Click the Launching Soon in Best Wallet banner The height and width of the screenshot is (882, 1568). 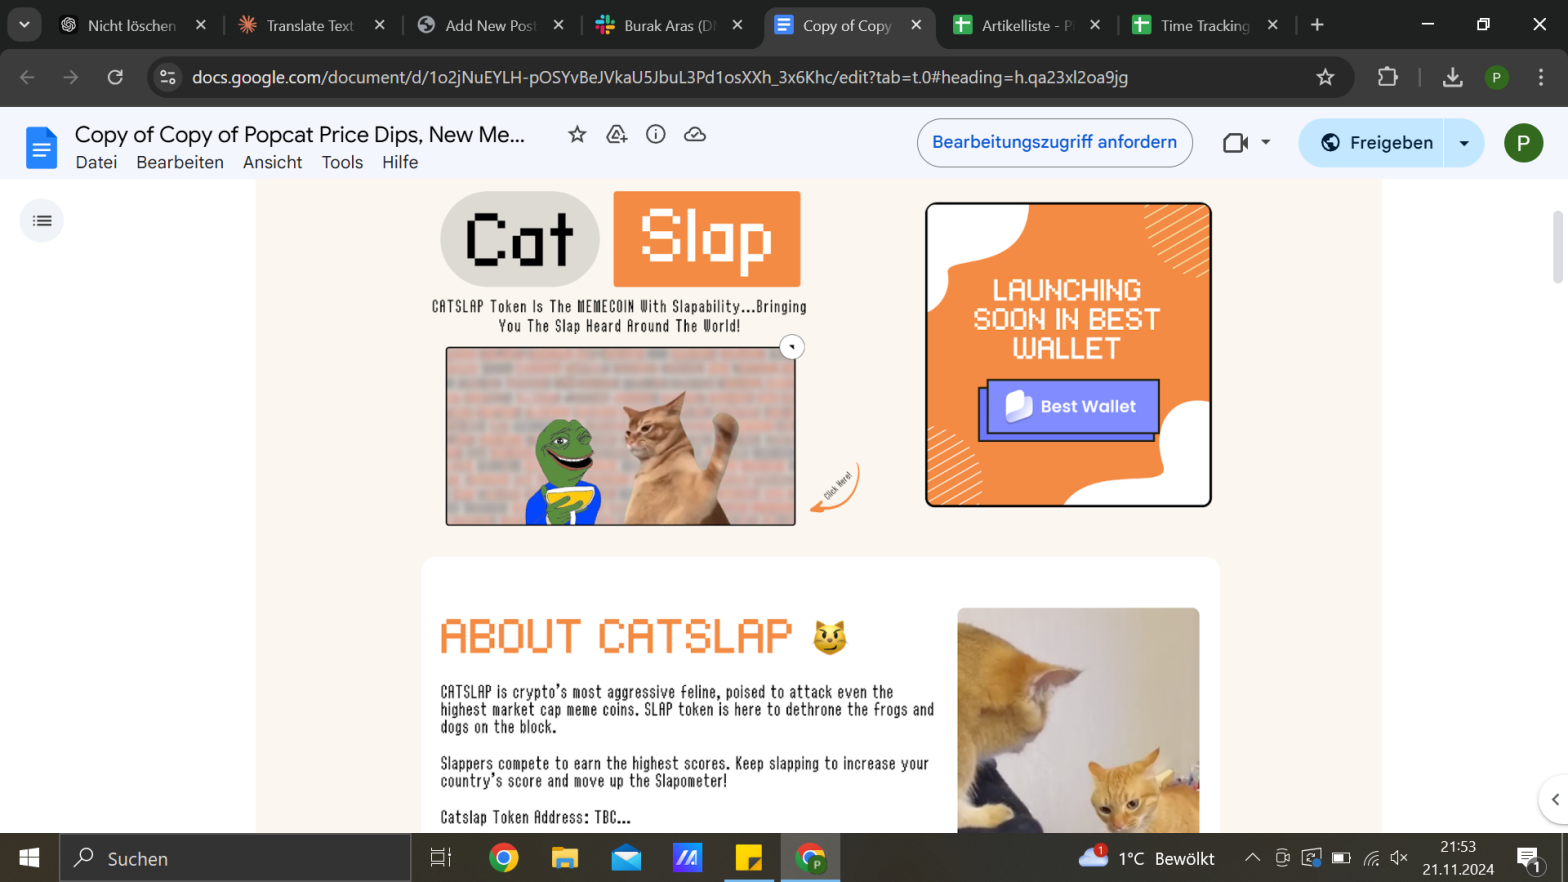(x=1068, y=355)
